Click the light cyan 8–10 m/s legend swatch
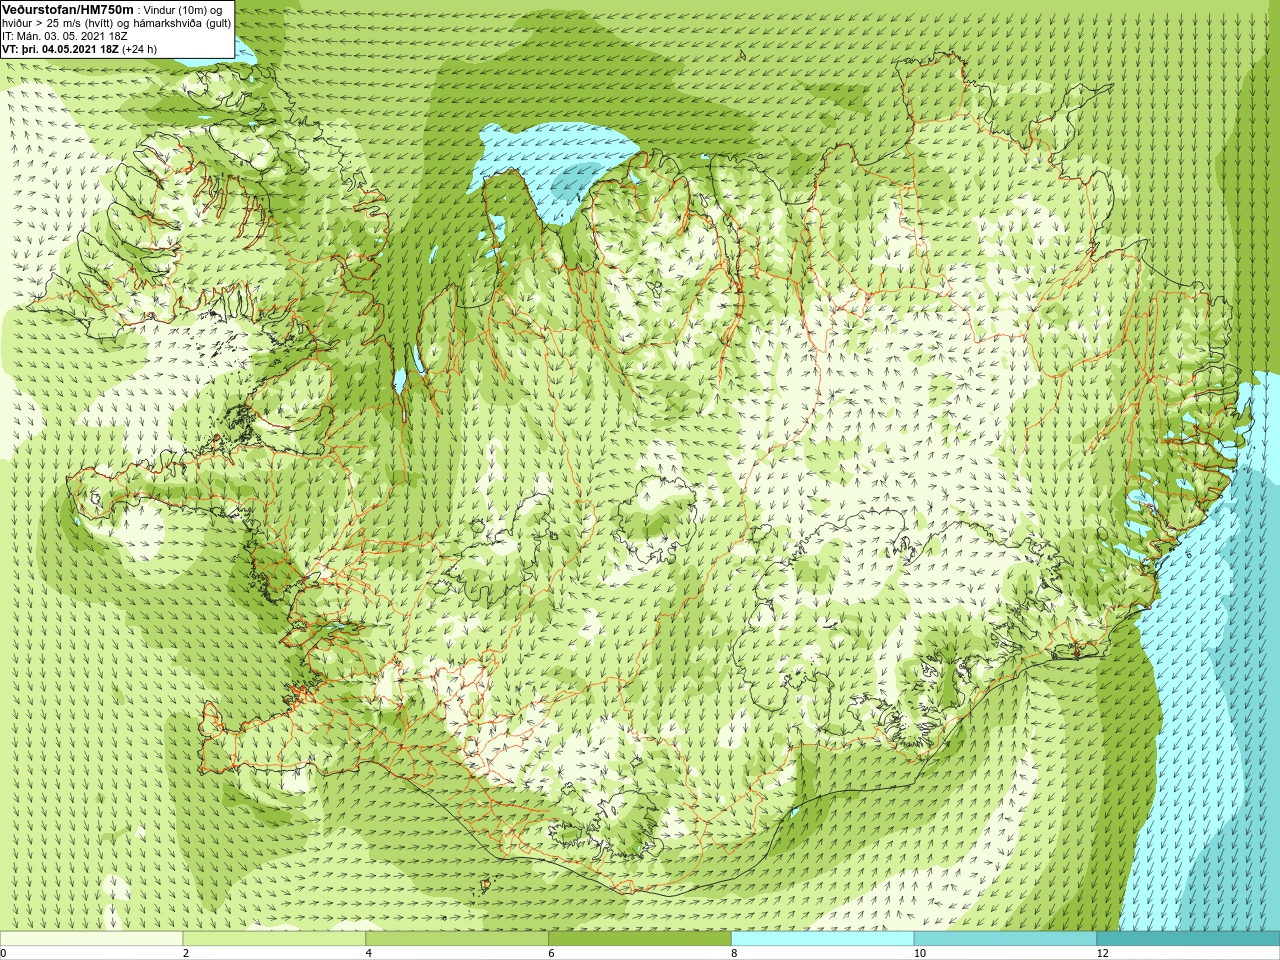This screenshot has height=960, width=1280. [x=823, y=939]
